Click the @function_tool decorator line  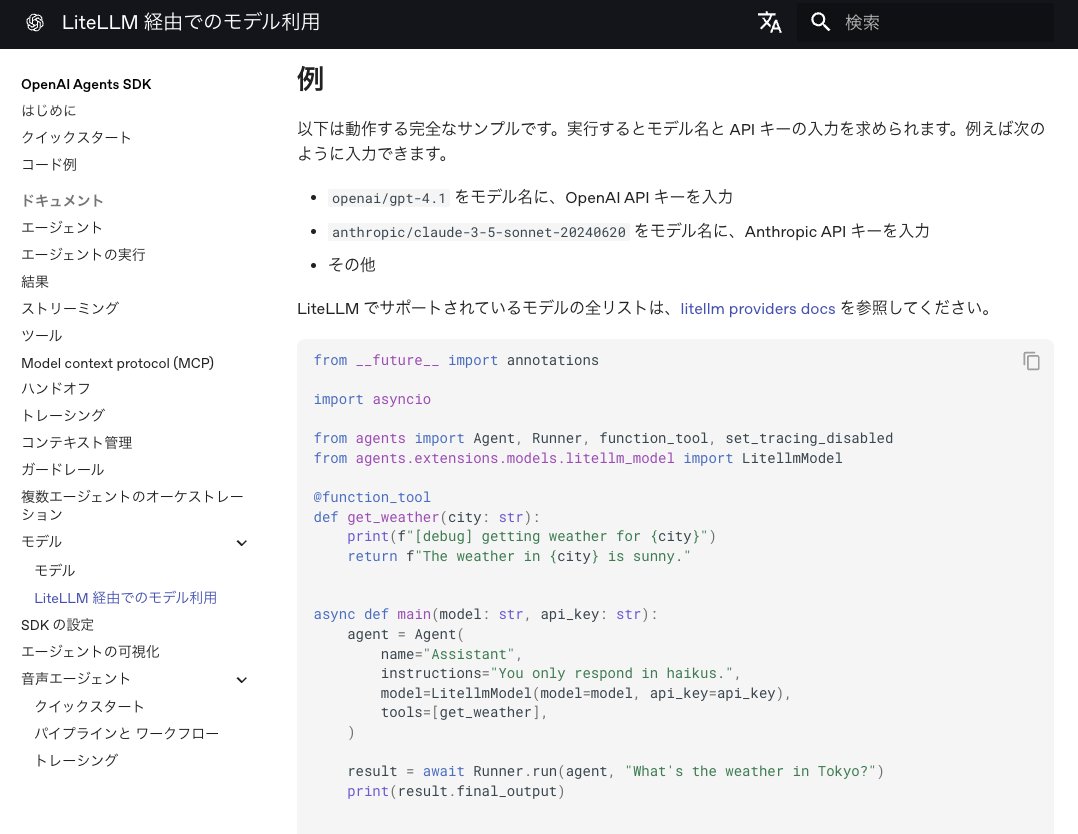click(372, 497)
